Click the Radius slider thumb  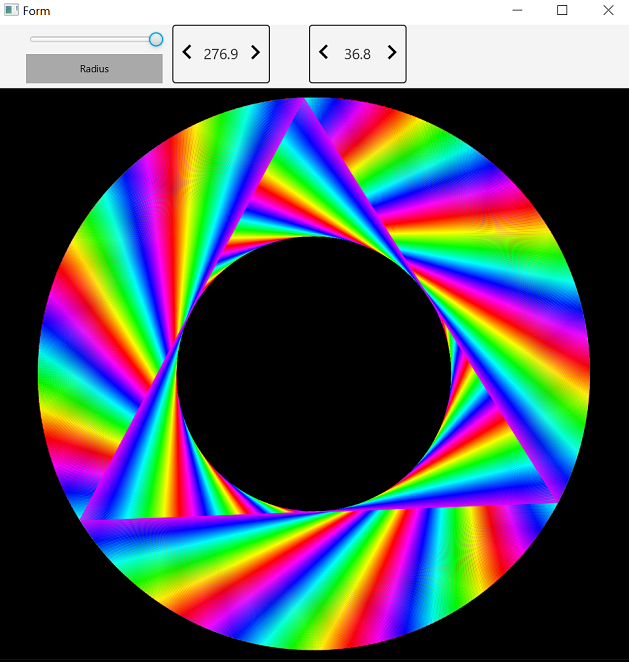[x=156, y=39]
